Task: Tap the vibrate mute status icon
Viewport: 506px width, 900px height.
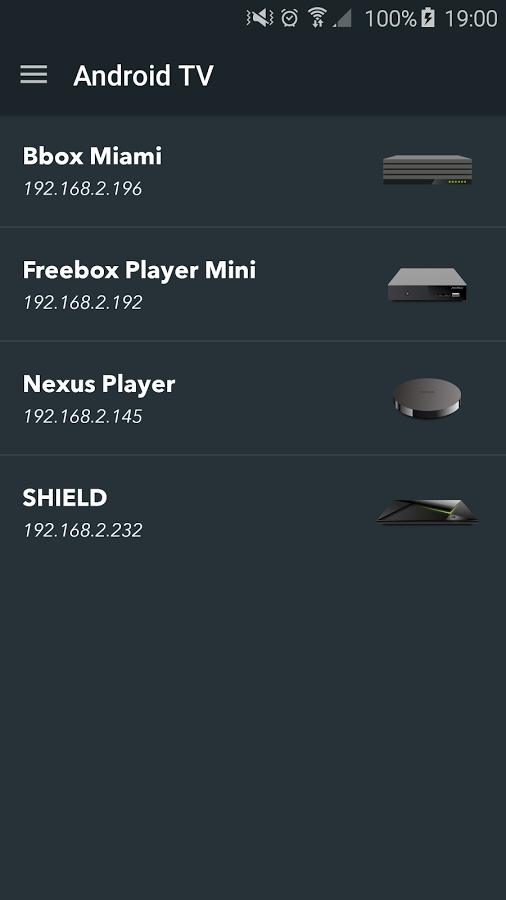Action: (x=260, y=18)
